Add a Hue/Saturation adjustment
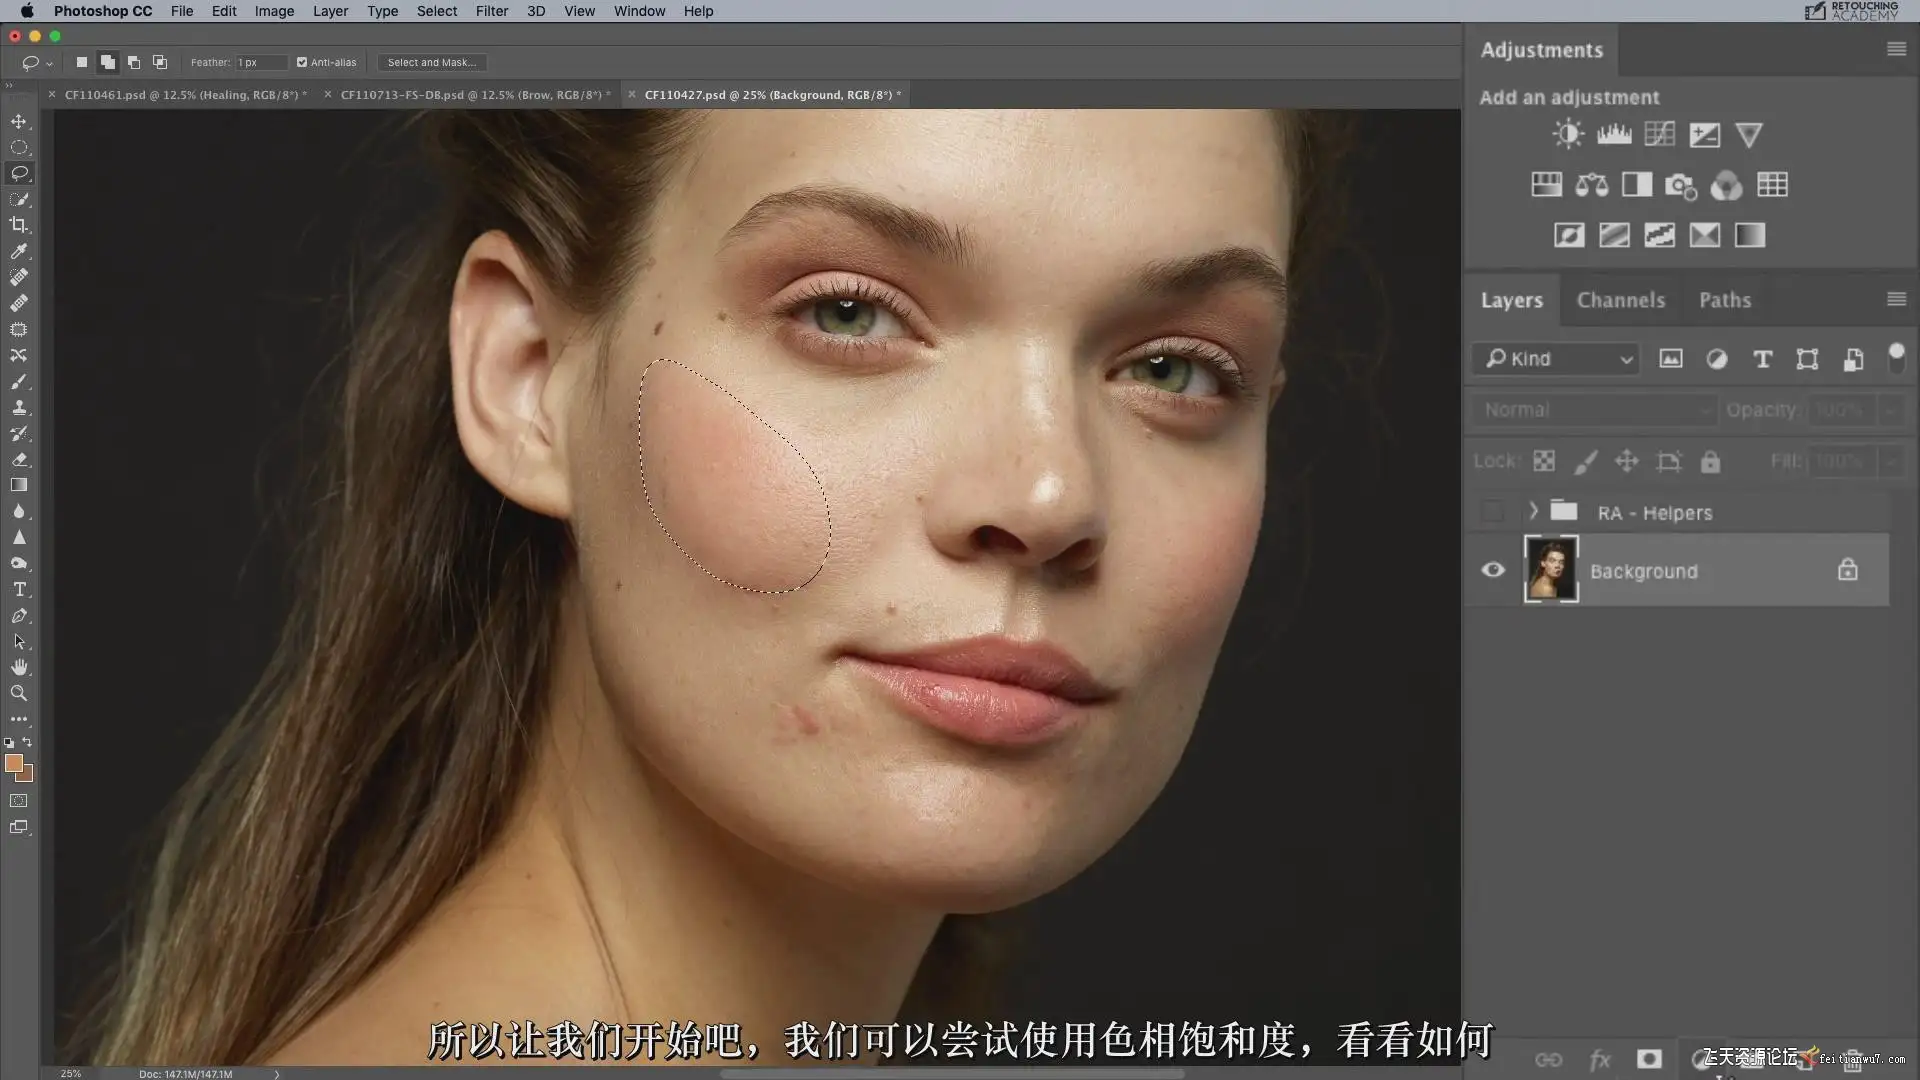This screenshot has height=1080, width=1920. (1546, 185)
